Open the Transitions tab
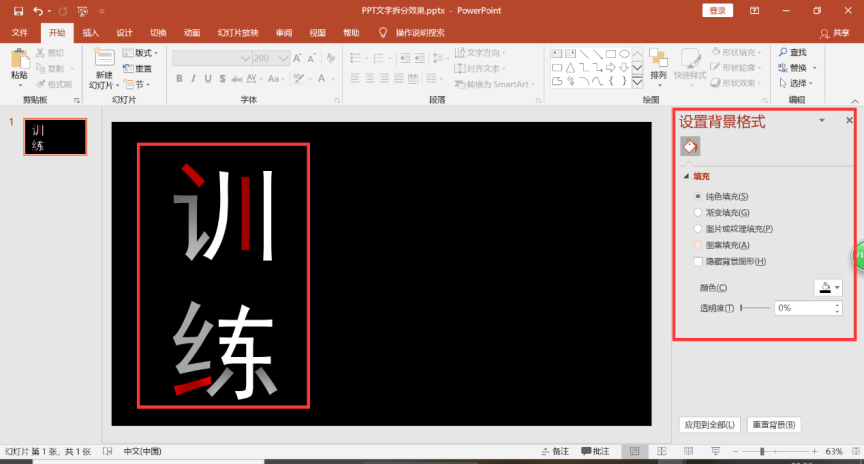The width and height of the screenshot is (864, 464). point(158,33)
